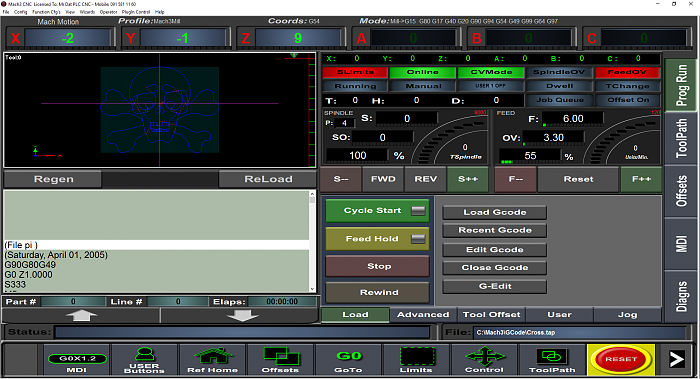The image size is (700, 379).
Task: Open the Offsets icon in bottom toolbar
Action: pyautogui.click(x=280, y=360)
